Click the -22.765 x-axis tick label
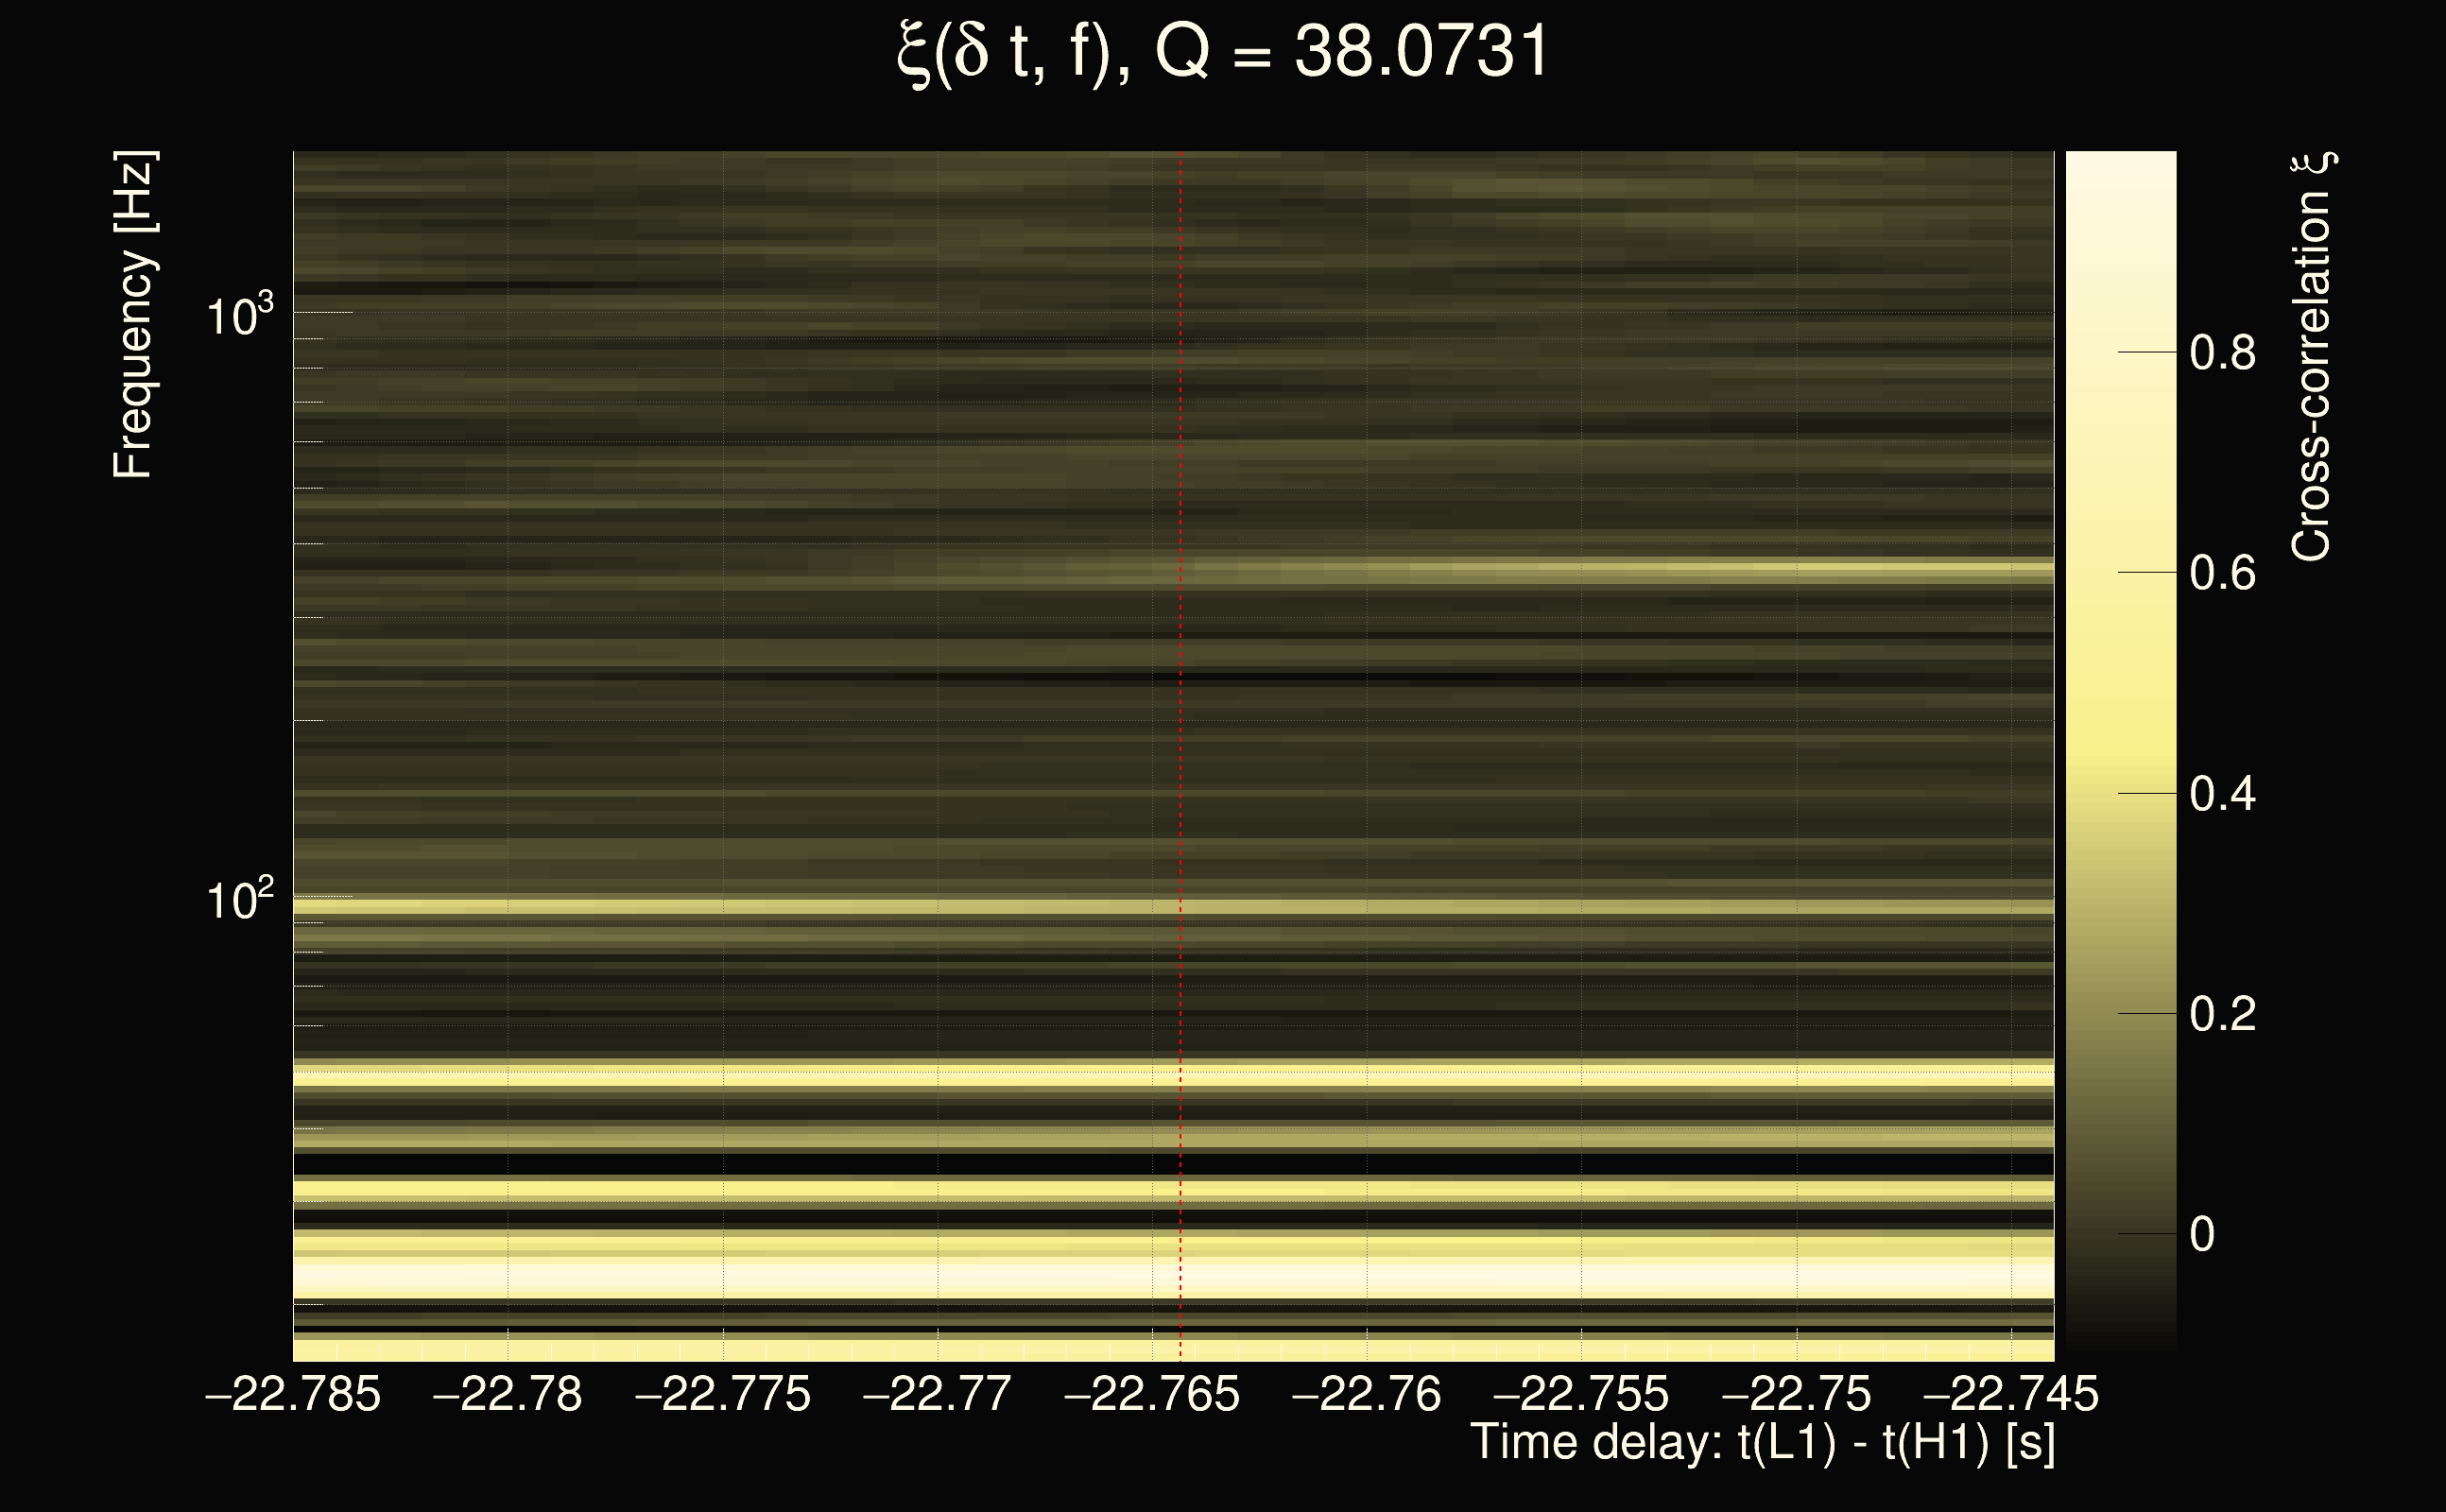 click(x=1152, y=1394)
